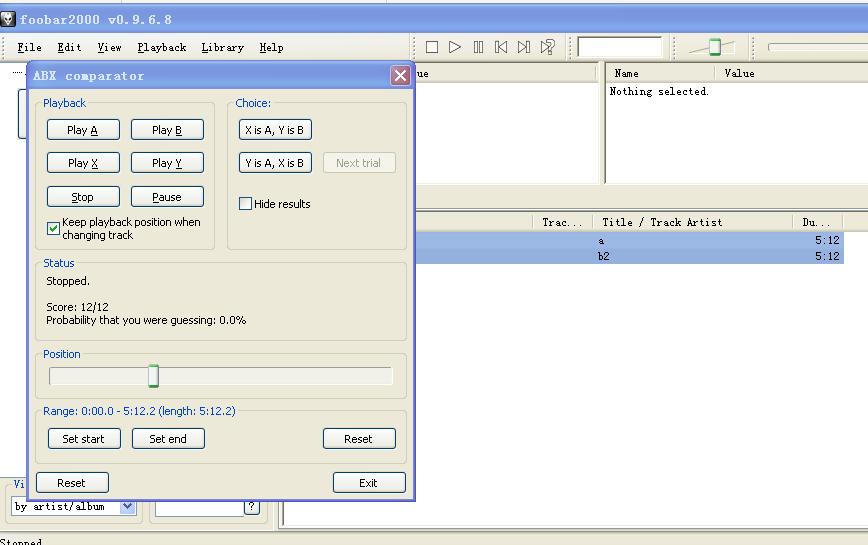
Task: Toggle Keep playback position when changing track
Action: pos(53,229)
